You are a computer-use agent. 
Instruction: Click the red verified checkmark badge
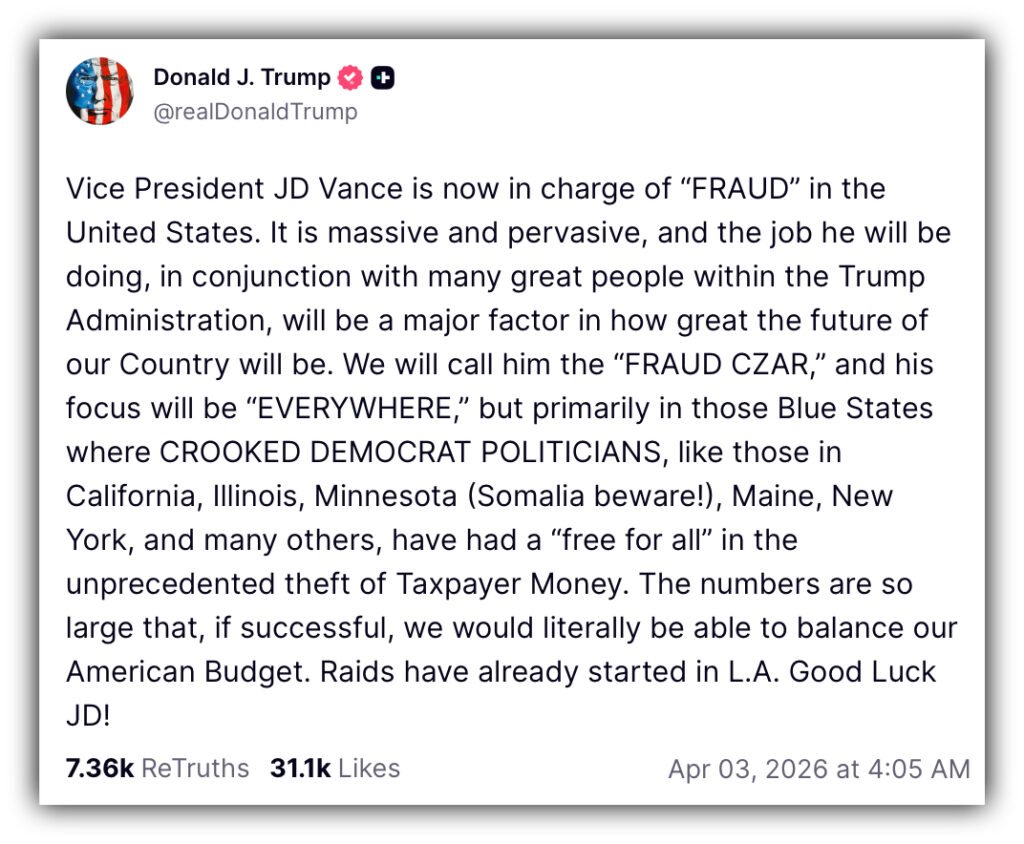click(x=351, y=77)
